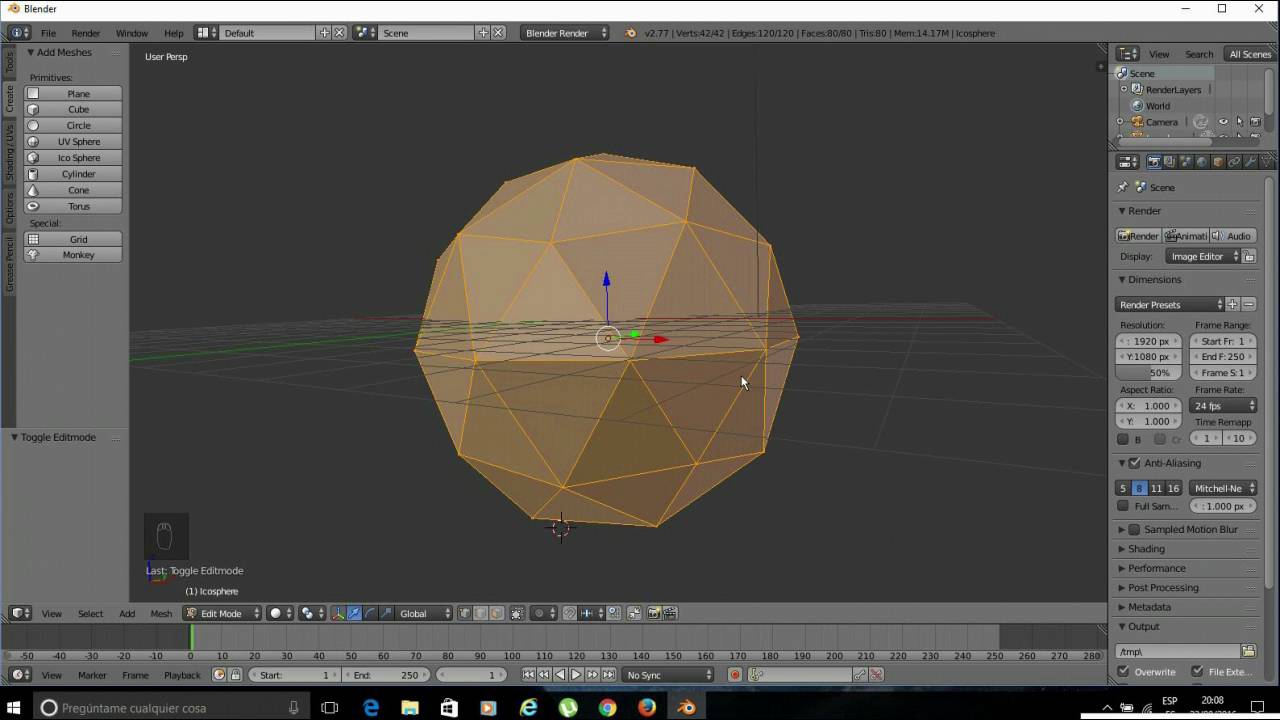The width and height of the screenshot is (1280, 720).
Task: Click delete keyframes crossed key icon
Action: 876,675
